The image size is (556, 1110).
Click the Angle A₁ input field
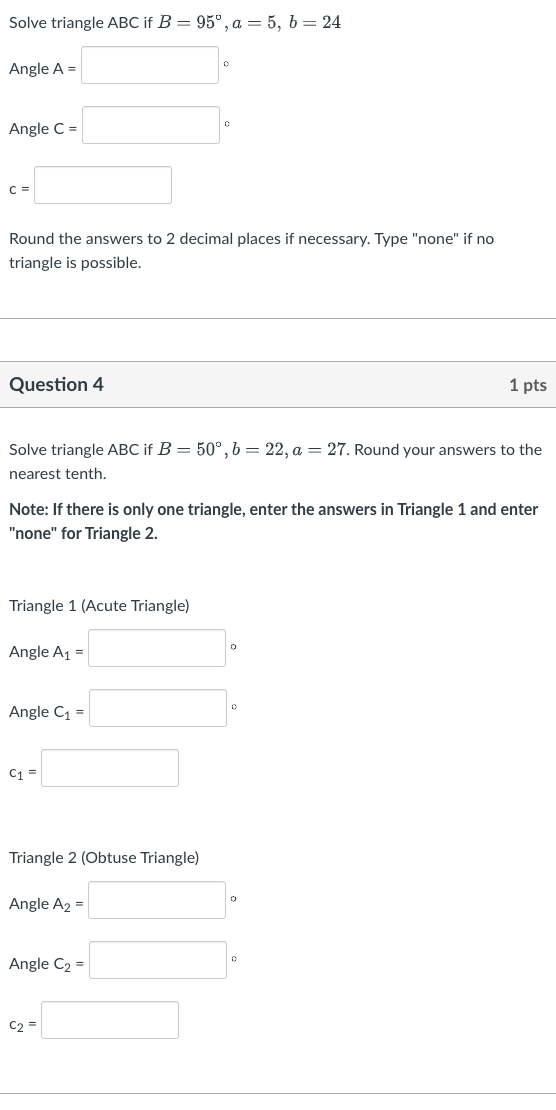(157, 648)
